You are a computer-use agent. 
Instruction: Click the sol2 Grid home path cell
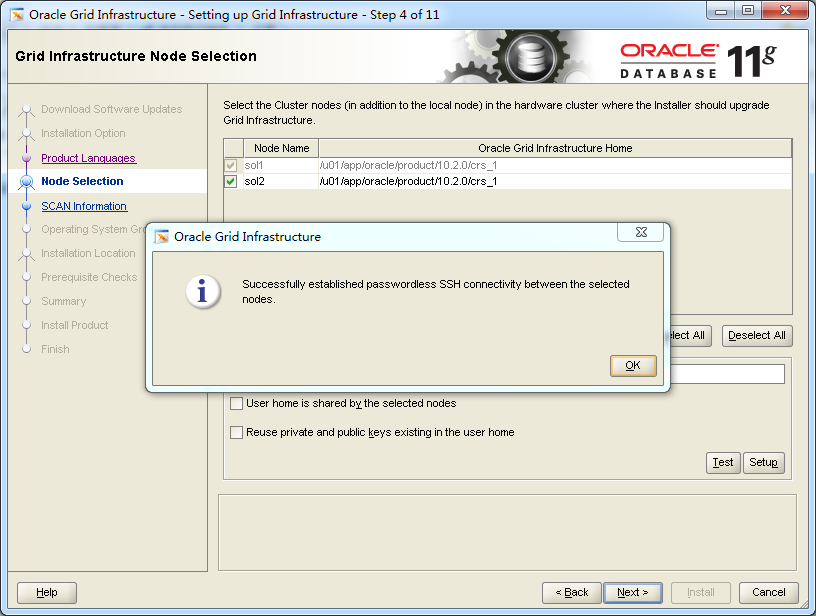coord(555,182)
